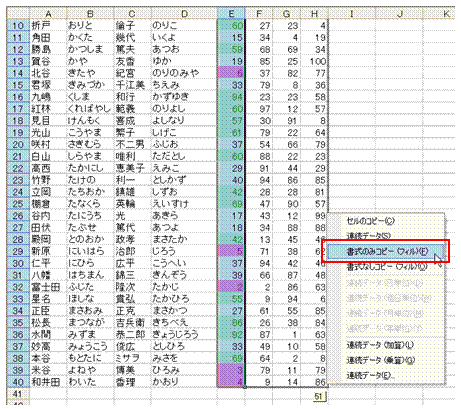Select the highlighted column E header
This screenshot has width=461, height=409.
coord(231,14)
